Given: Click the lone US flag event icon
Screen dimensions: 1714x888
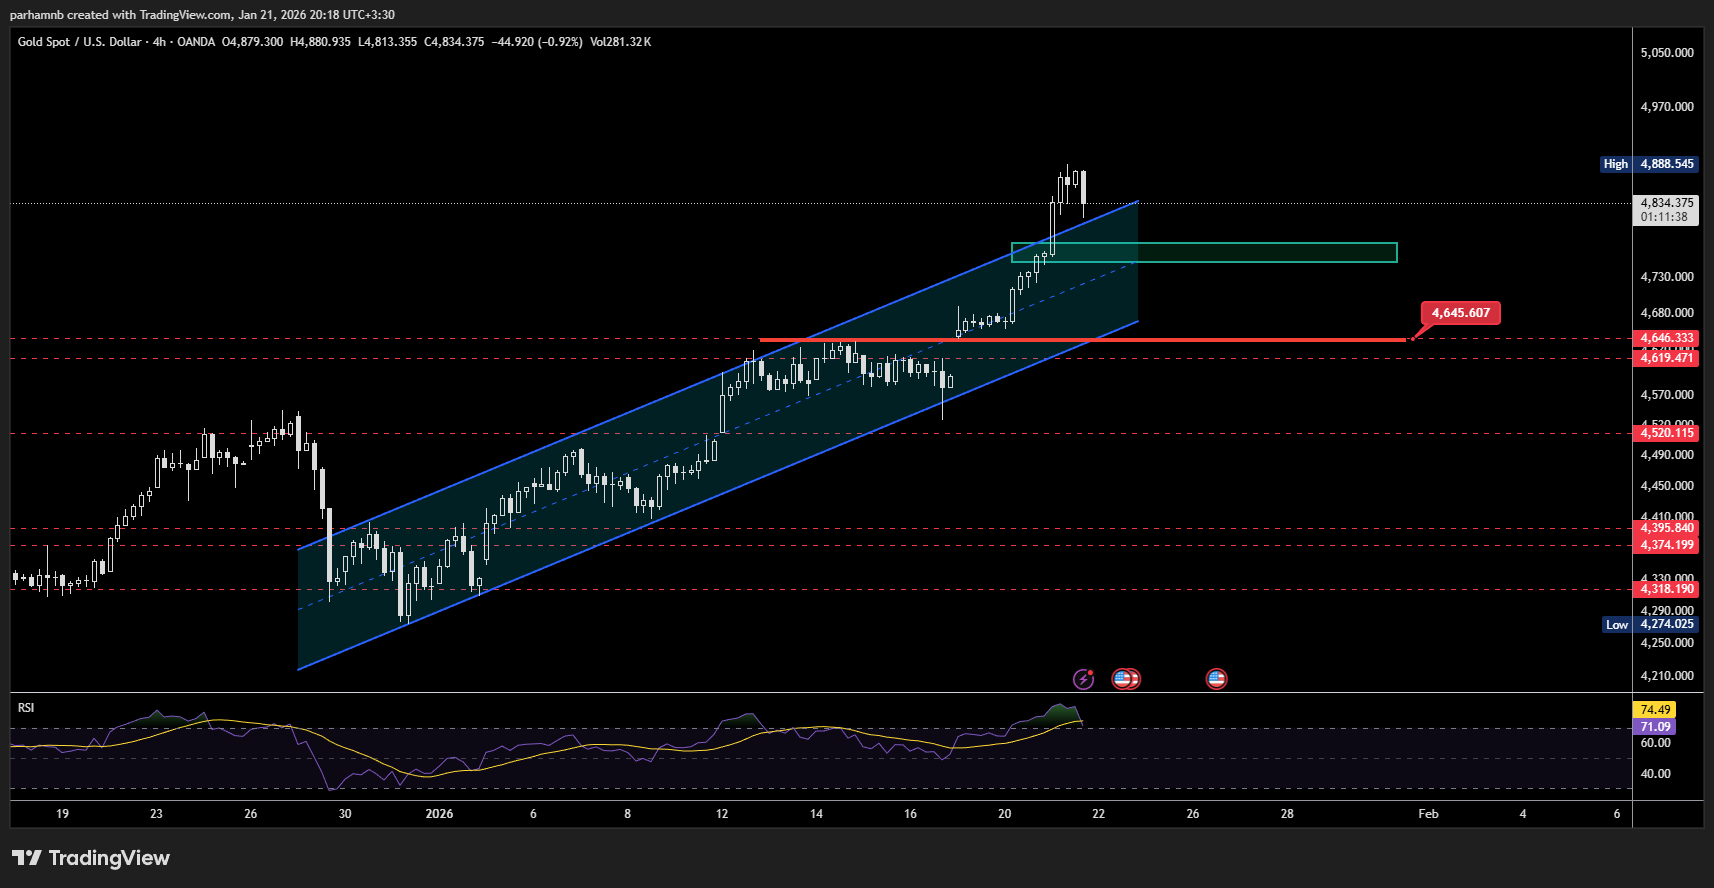Looking at the screenshot, I should (1216, 679).
